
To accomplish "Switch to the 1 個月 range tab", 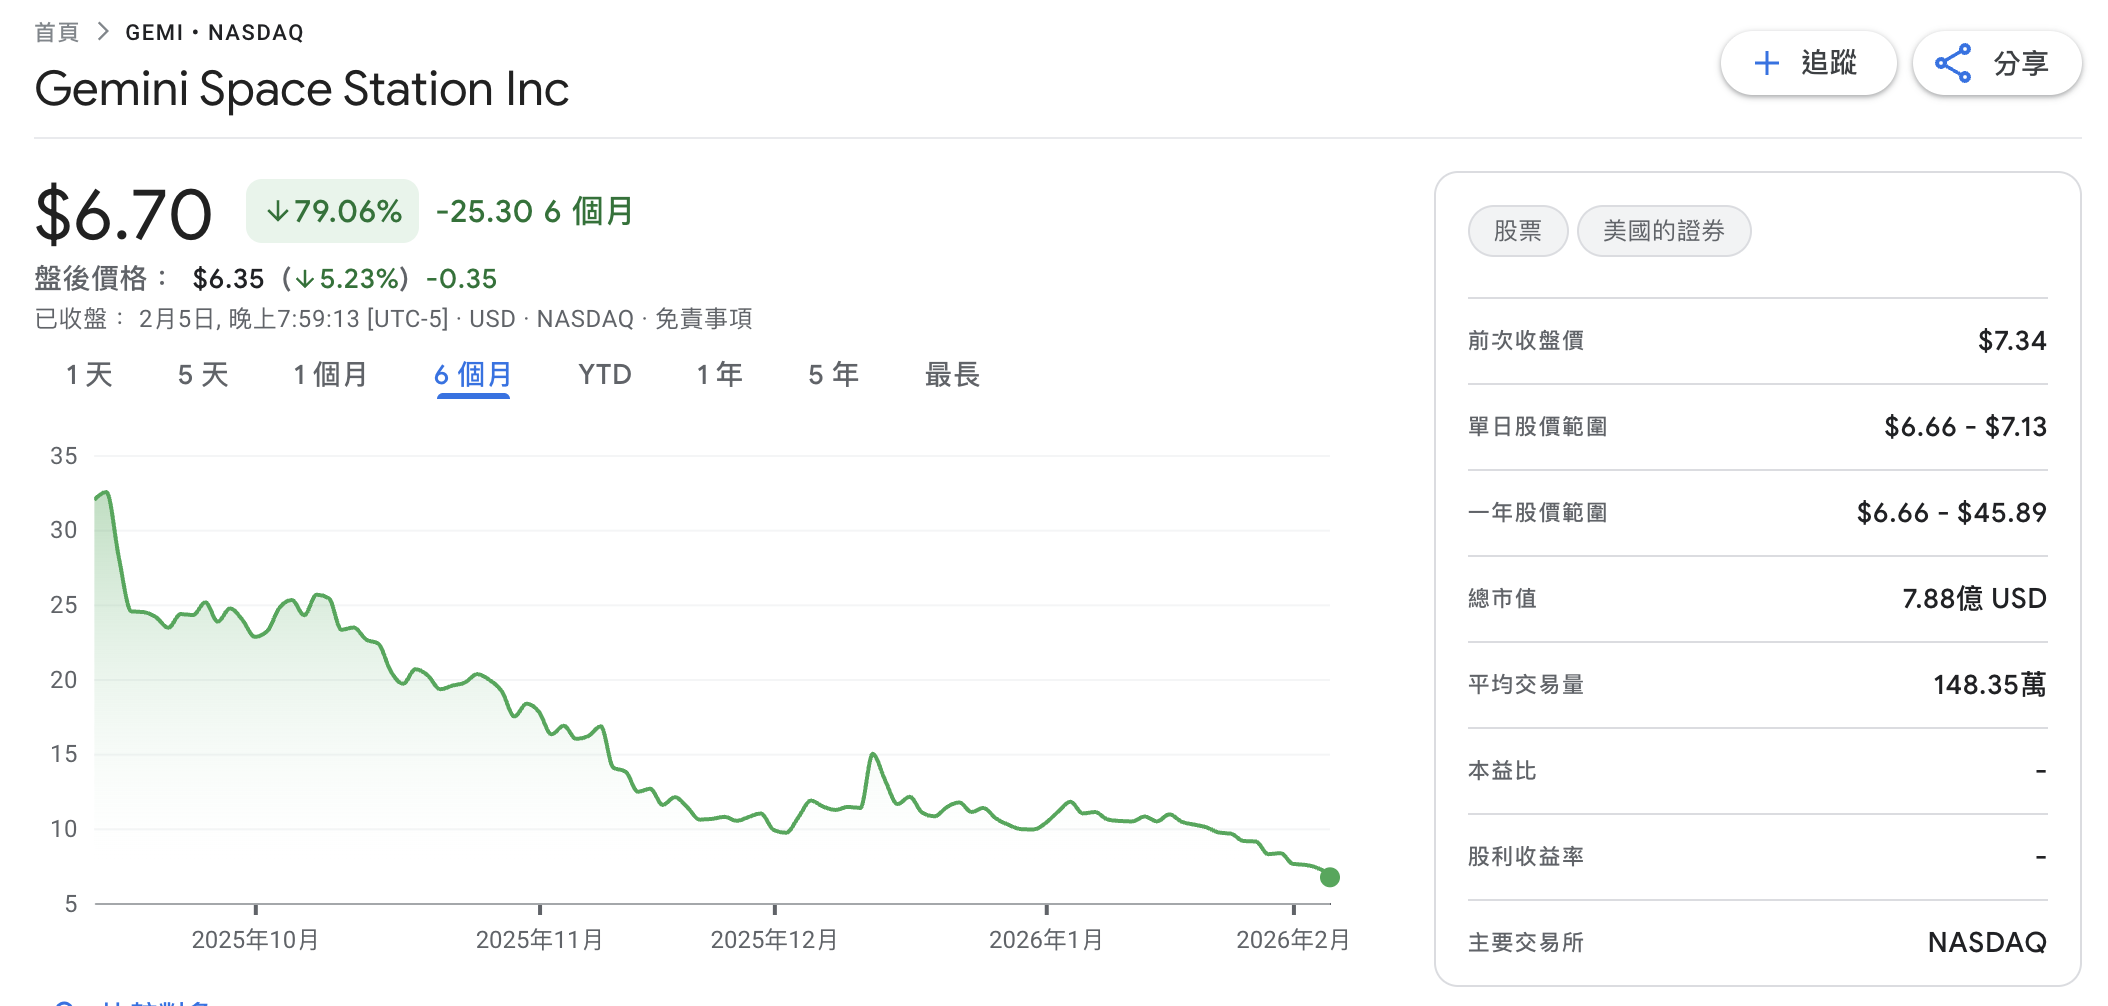I will 330,375.
